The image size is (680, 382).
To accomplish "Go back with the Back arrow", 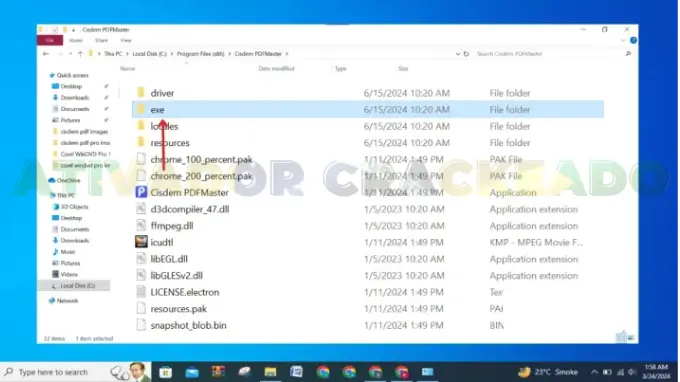I will 46,54.
